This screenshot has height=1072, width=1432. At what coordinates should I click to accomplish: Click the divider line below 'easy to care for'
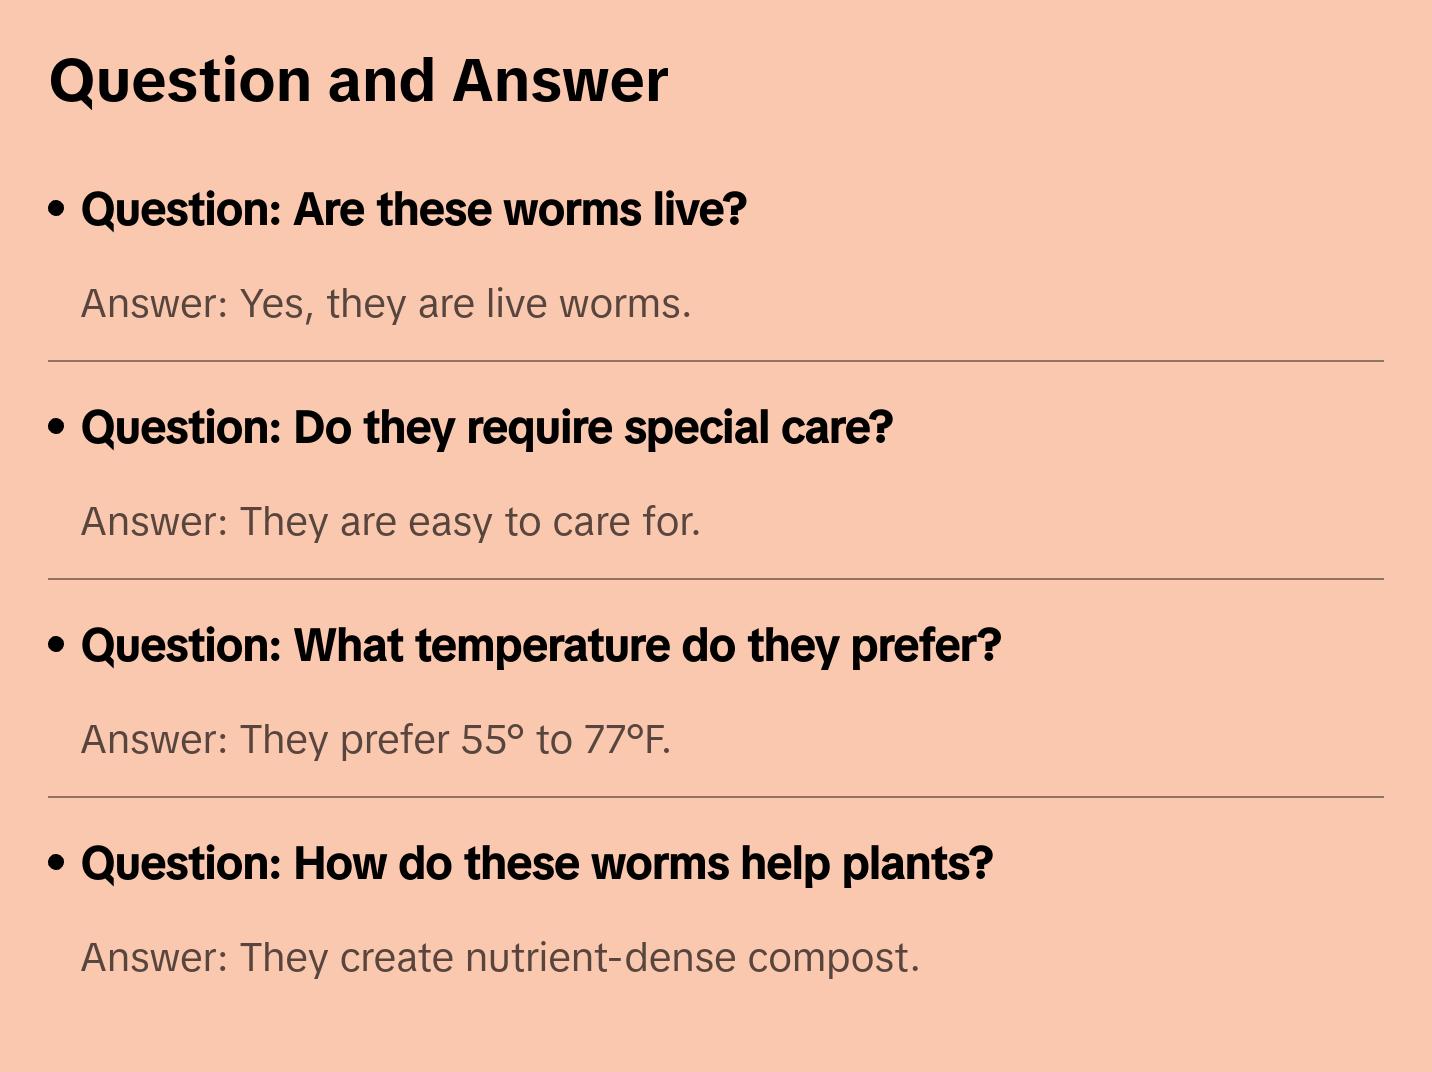(x=716, y=579)
